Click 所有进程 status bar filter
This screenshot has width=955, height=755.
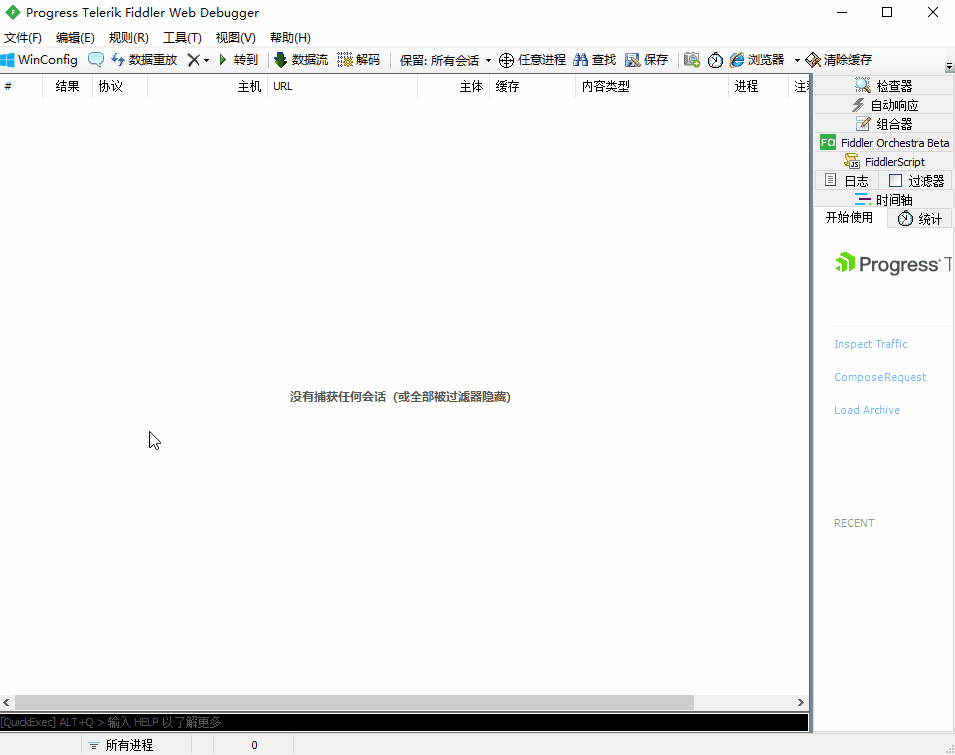(x=136, y=745)
